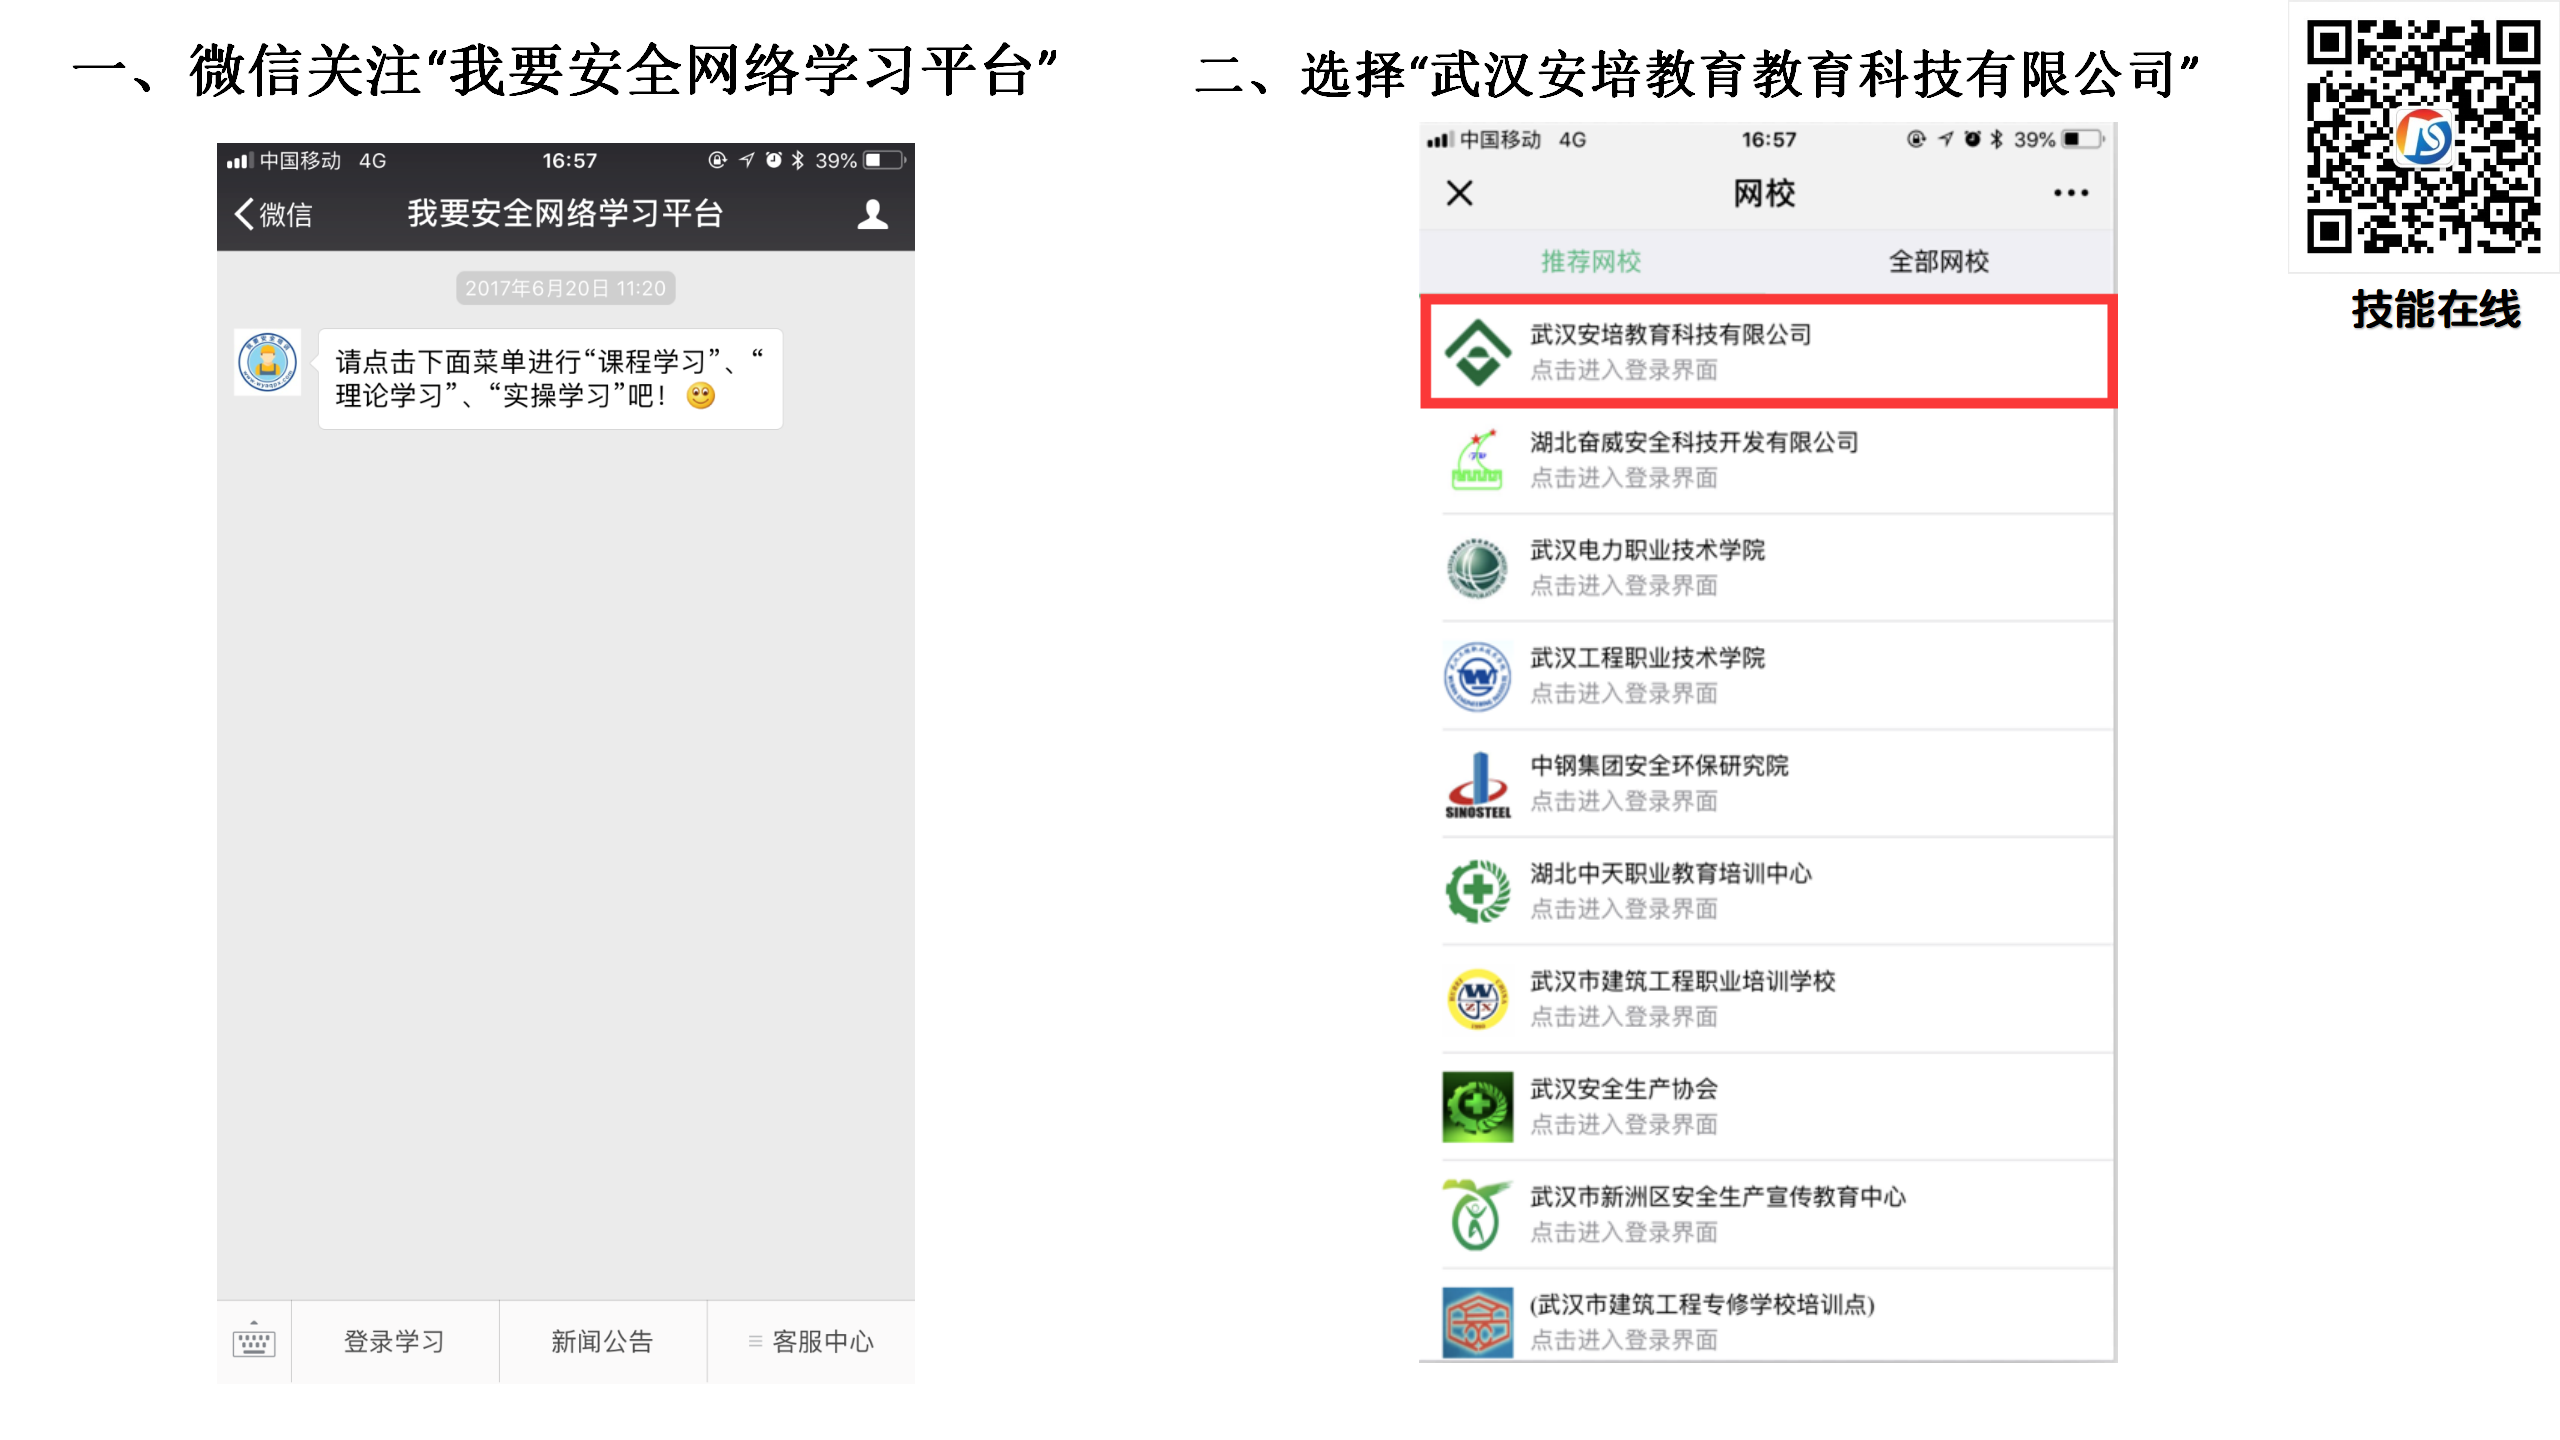
Task: Switch to the 全部网校 tab
Action: [1938, 261]
